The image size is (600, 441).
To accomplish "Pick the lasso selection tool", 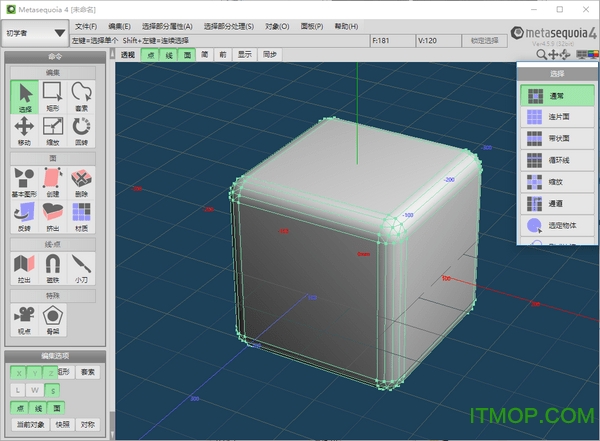I will (x=81, y=97).
